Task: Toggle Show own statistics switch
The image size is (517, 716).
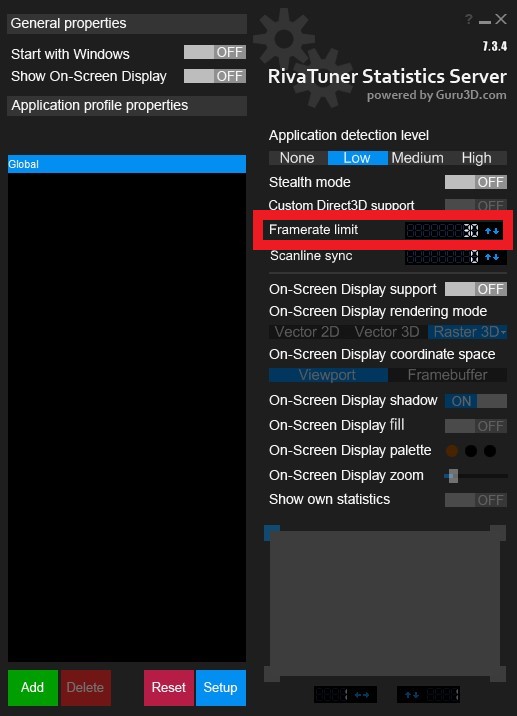Action: point(476,500)
